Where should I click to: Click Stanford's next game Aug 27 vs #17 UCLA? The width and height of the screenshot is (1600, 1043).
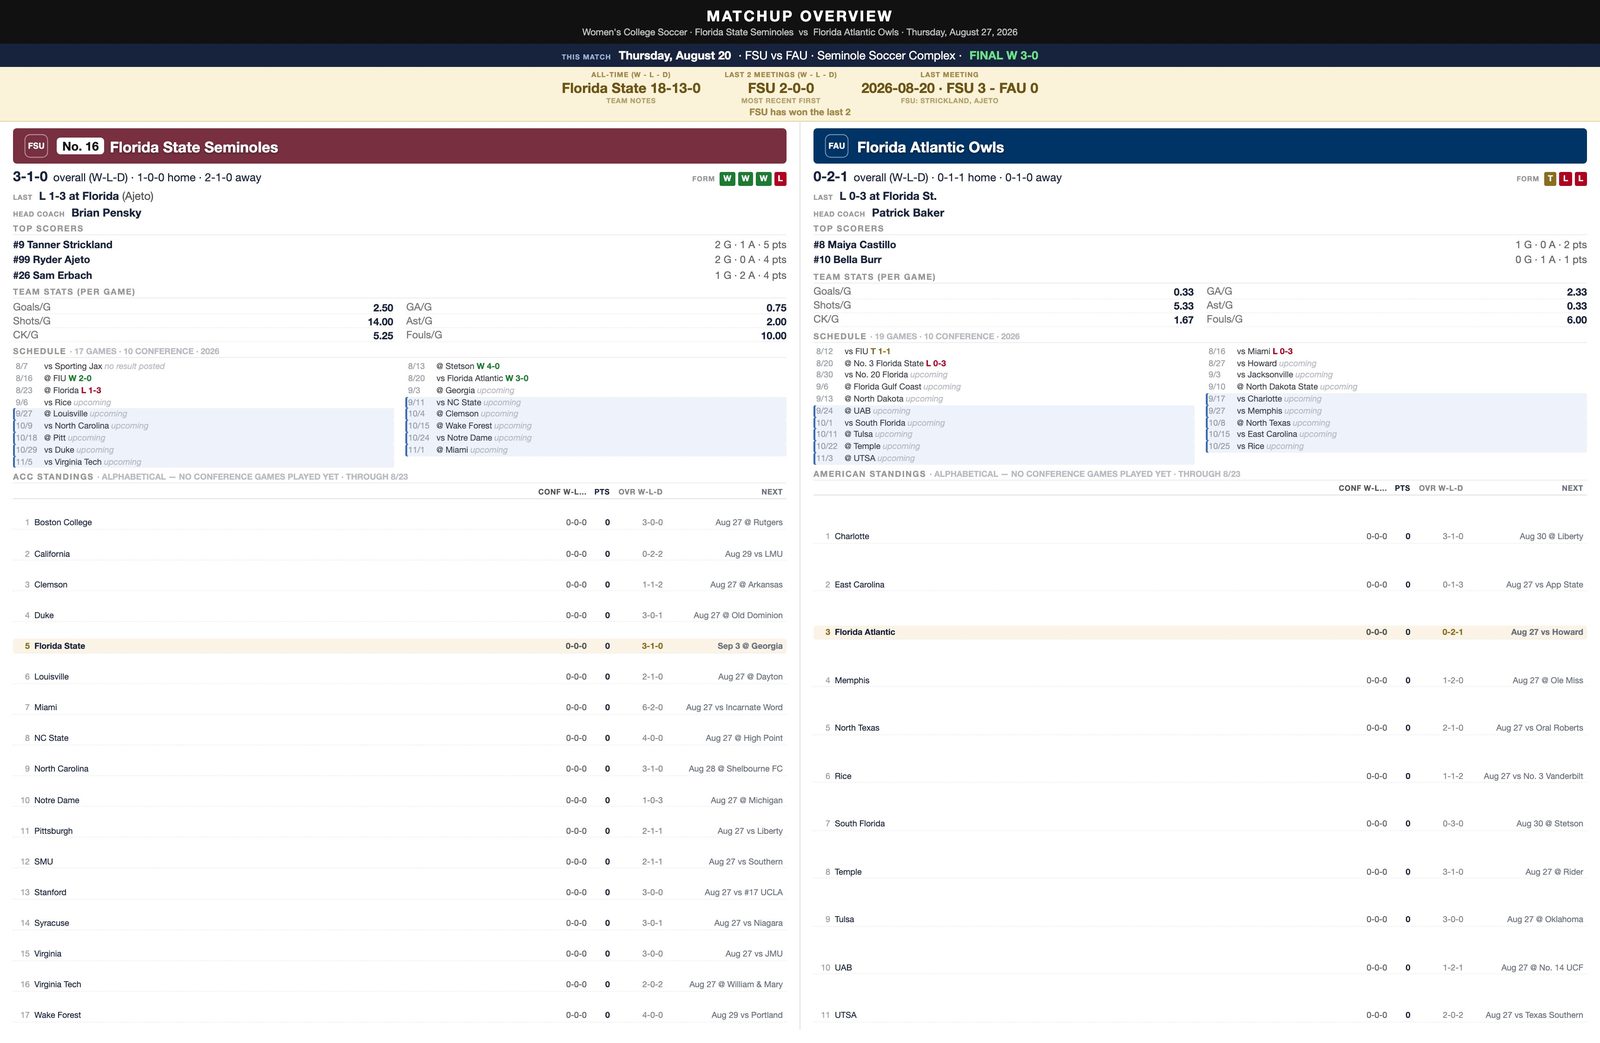click(743, 892)
